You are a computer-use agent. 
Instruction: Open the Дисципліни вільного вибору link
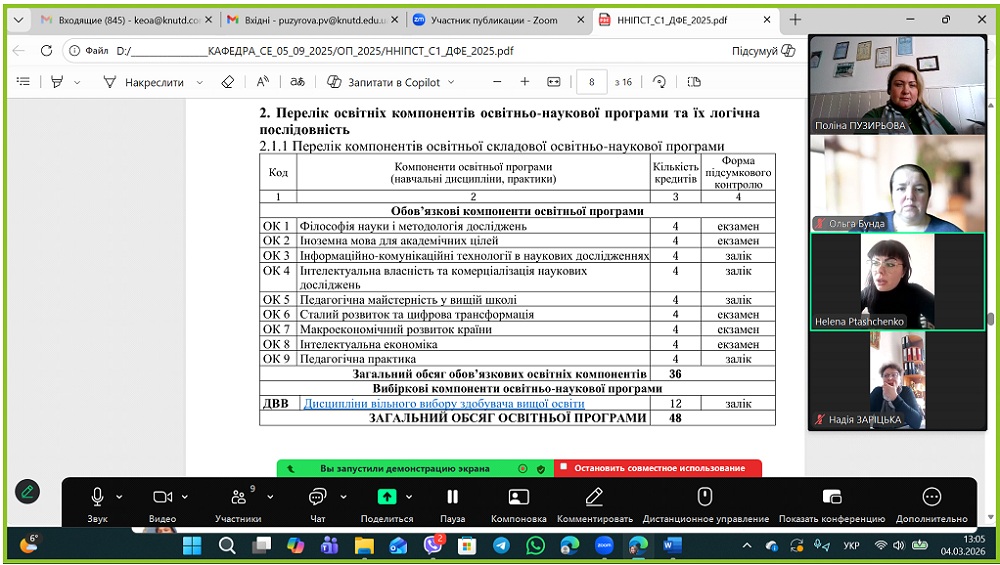coord(444,403)
